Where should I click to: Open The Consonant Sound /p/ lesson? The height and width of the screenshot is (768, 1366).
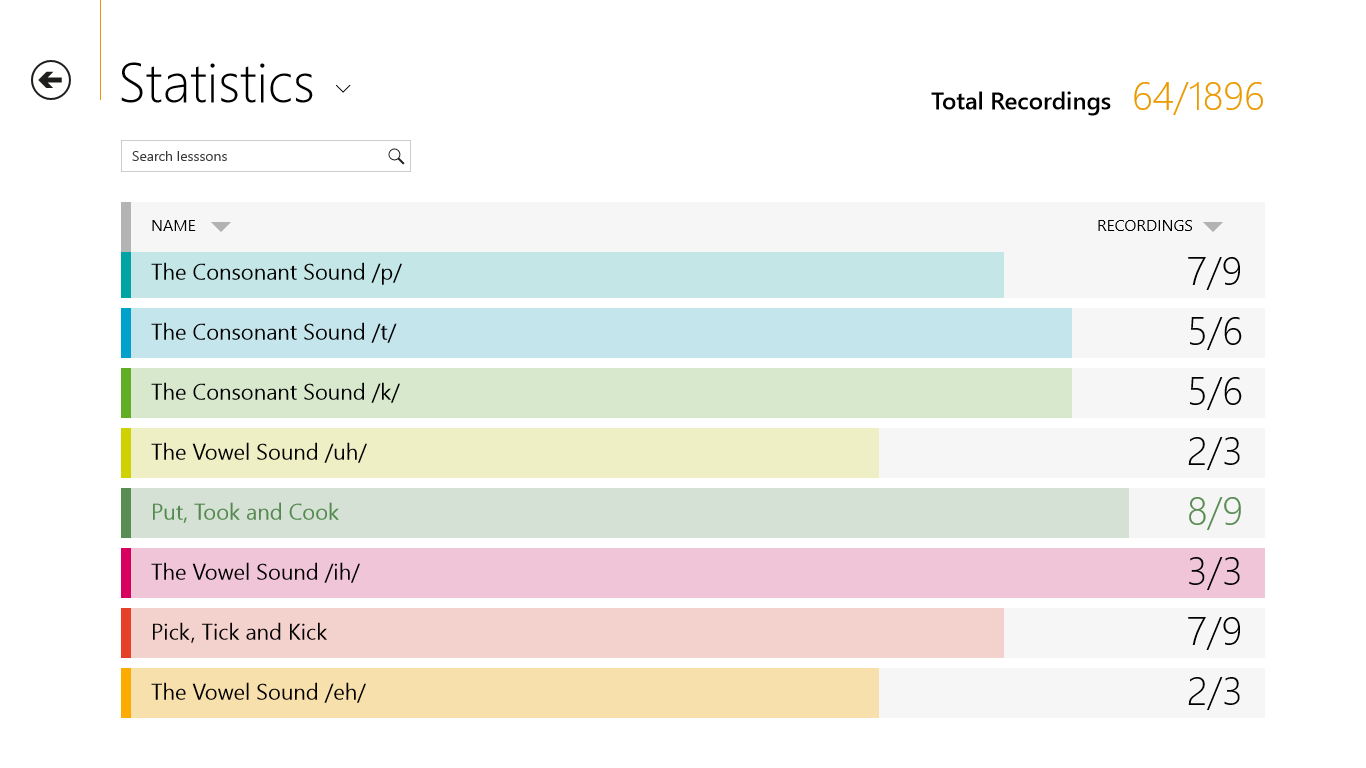point(276,273)
